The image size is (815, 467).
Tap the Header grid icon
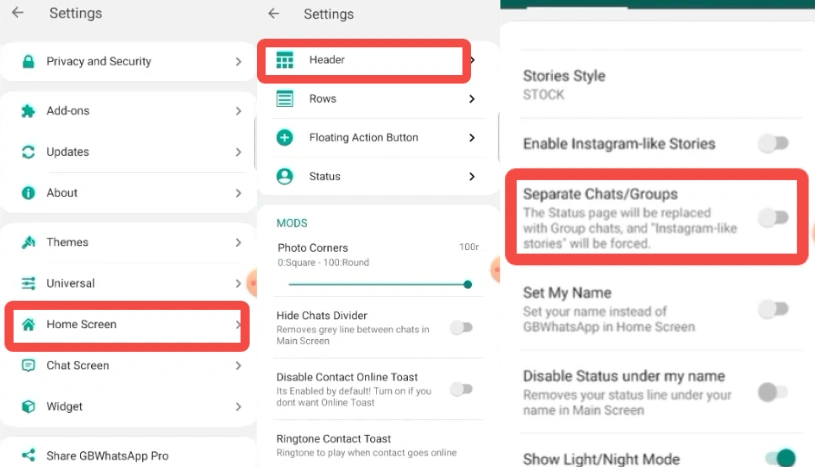pyautogui.click(x=285, y=61)
